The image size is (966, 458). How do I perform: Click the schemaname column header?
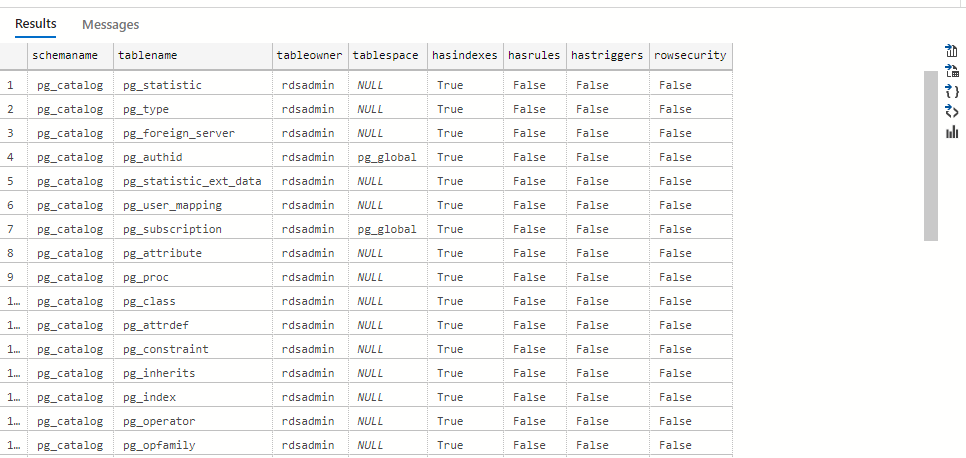(x=68, y=56)
